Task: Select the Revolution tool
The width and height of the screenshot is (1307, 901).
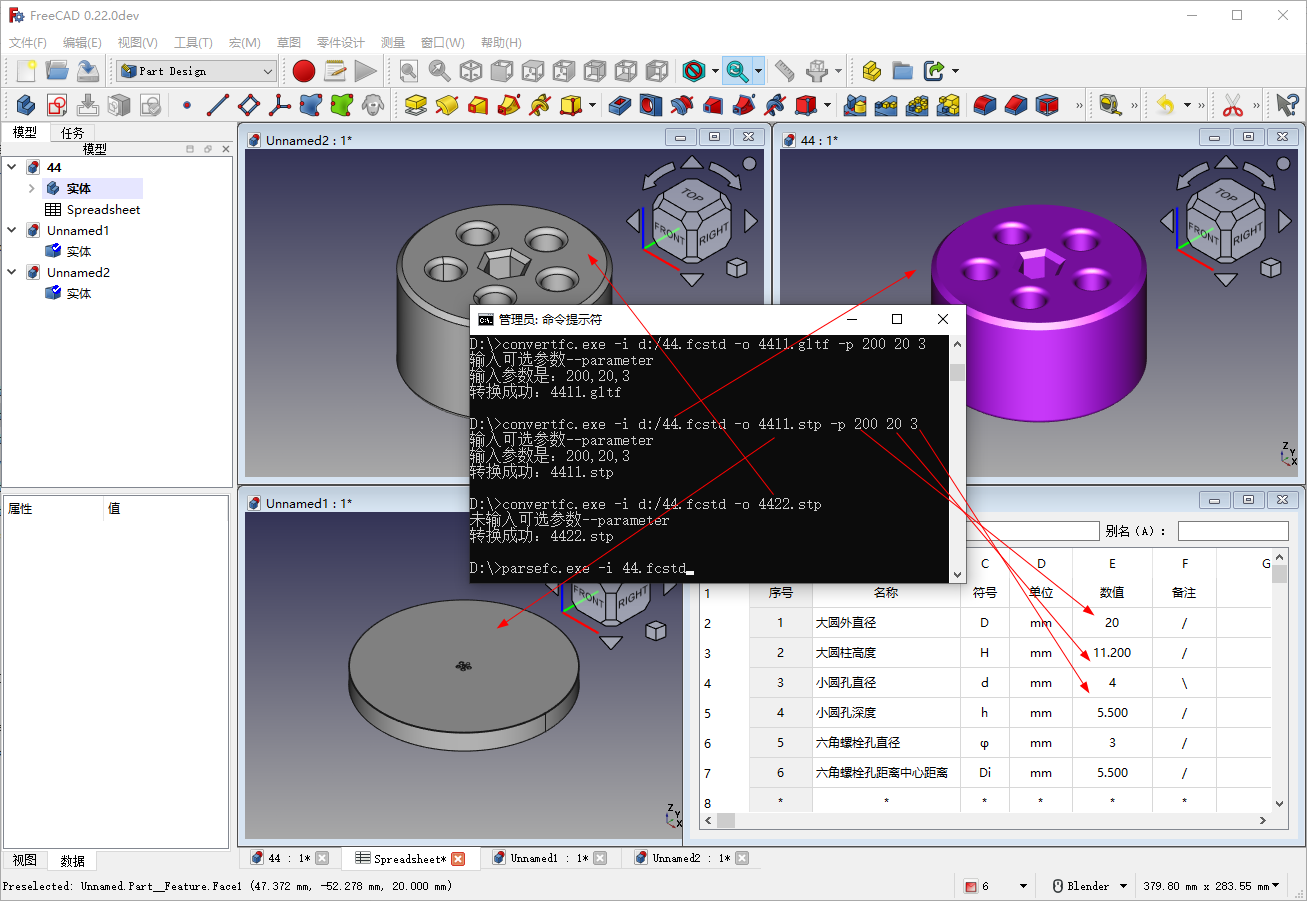Action: pyautogui.click(x=446, y=104)
